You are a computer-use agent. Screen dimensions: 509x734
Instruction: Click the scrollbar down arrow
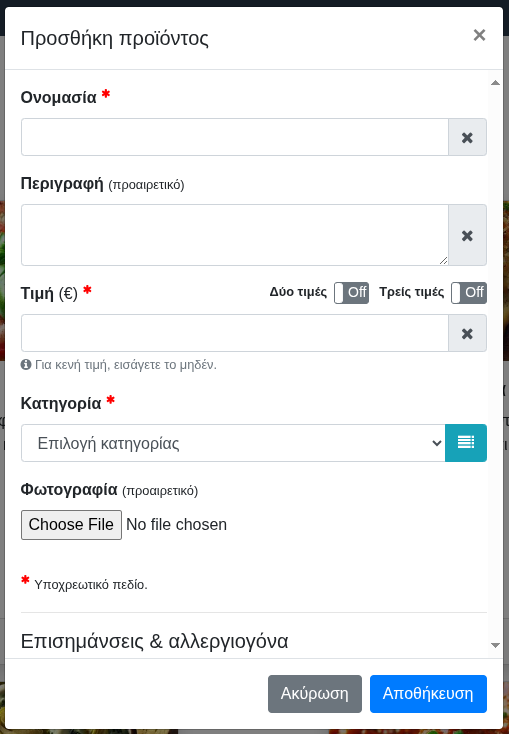click(x=495, y=646)
